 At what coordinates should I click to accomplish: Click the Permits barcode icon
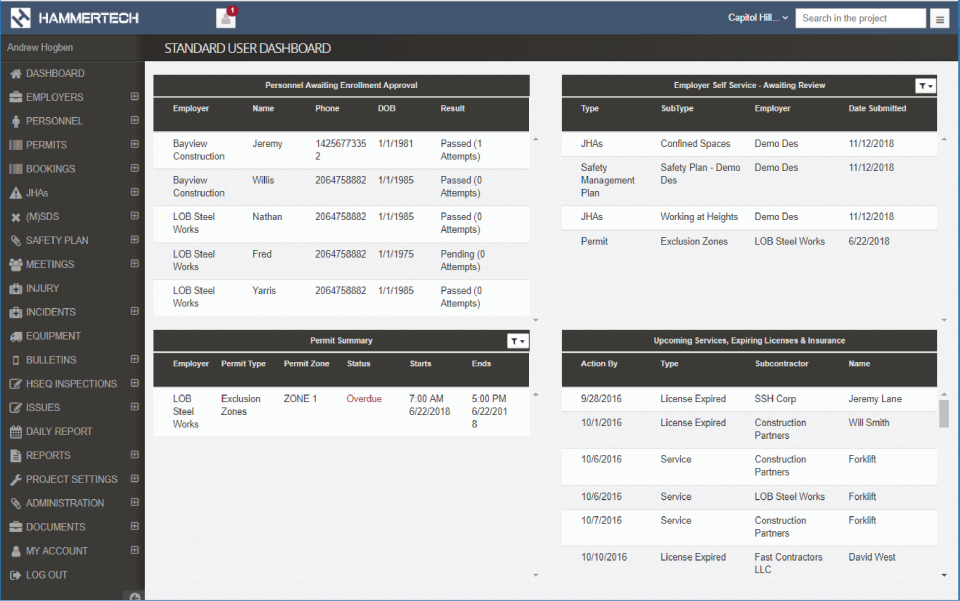pyautogui.click(x=16, y=145)
